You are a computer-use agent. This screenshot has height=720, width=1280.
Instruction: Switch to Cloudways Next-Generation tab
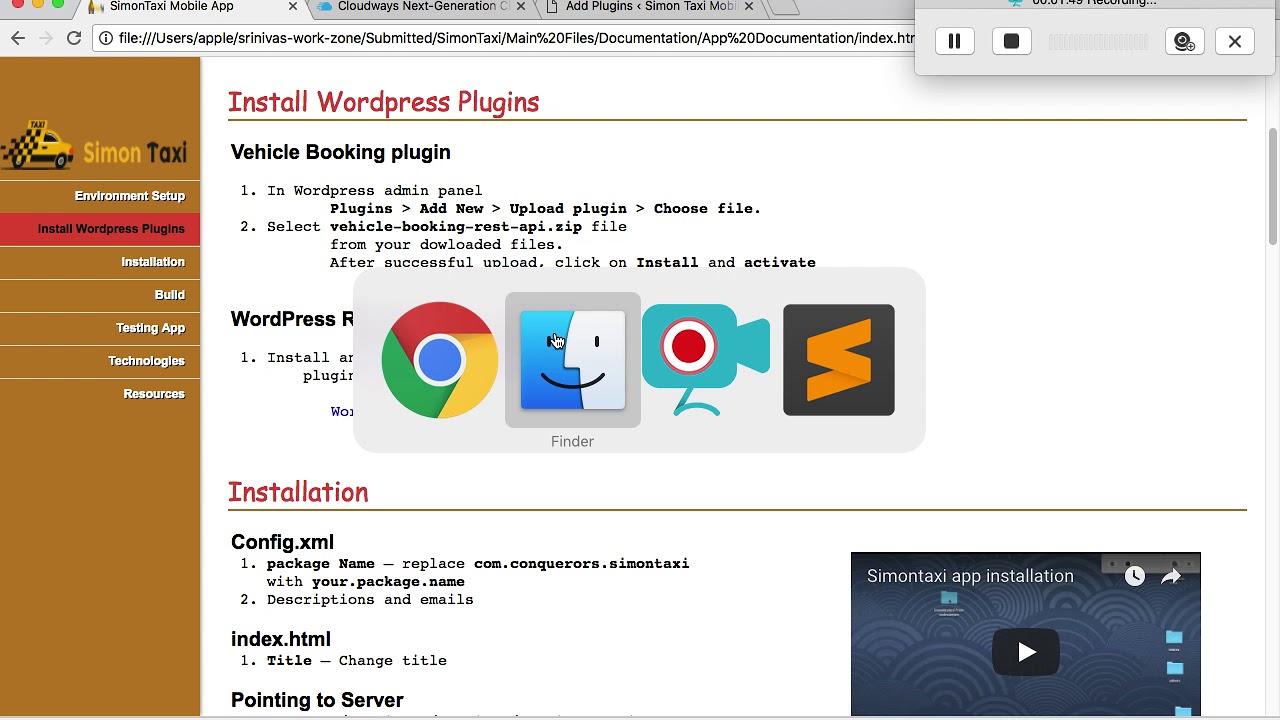423,7
